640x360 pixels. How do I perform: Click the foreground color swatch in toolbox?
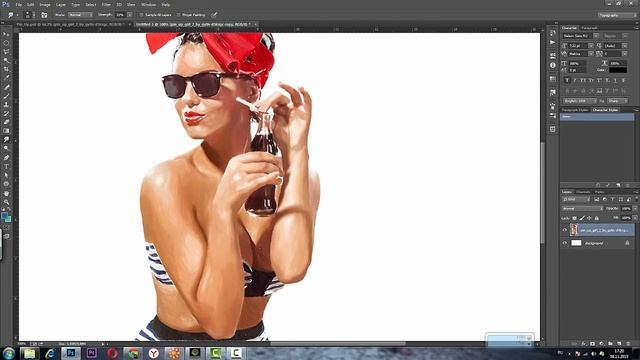pos(4,216)
